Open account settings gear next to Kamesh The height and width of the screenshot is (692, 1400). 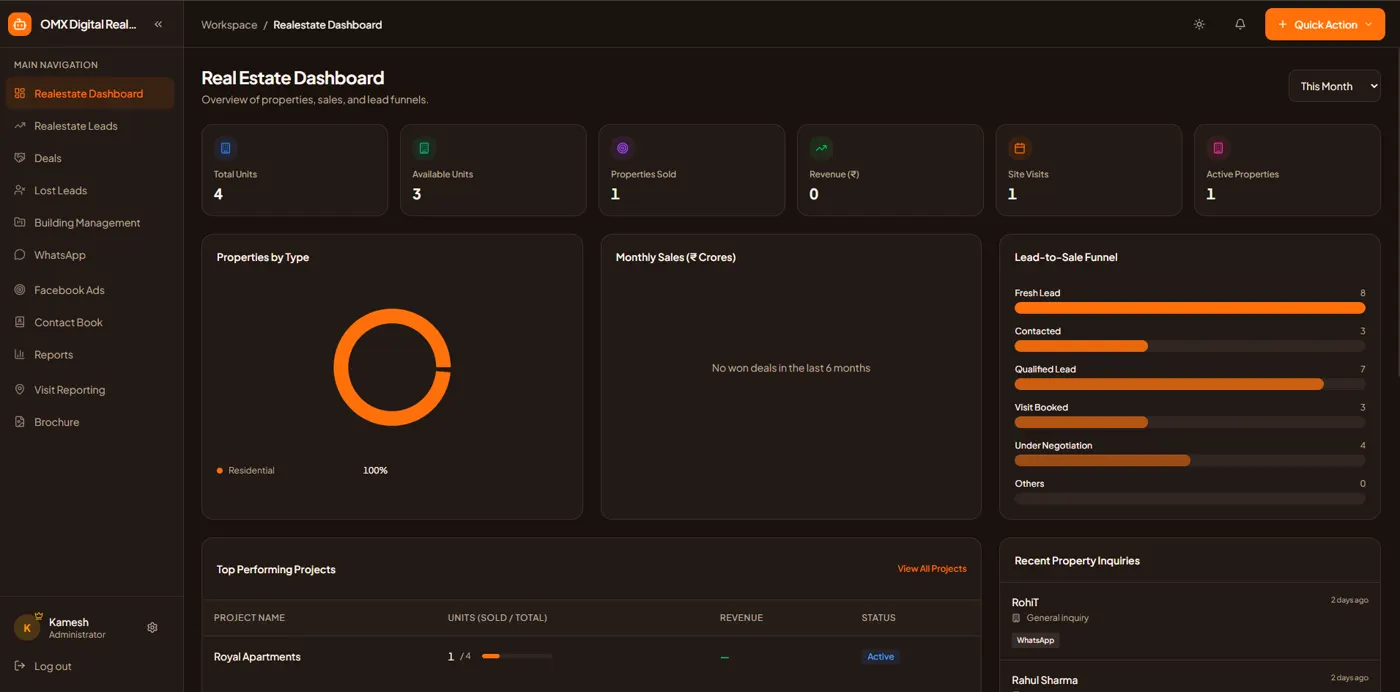pos(152,627)
